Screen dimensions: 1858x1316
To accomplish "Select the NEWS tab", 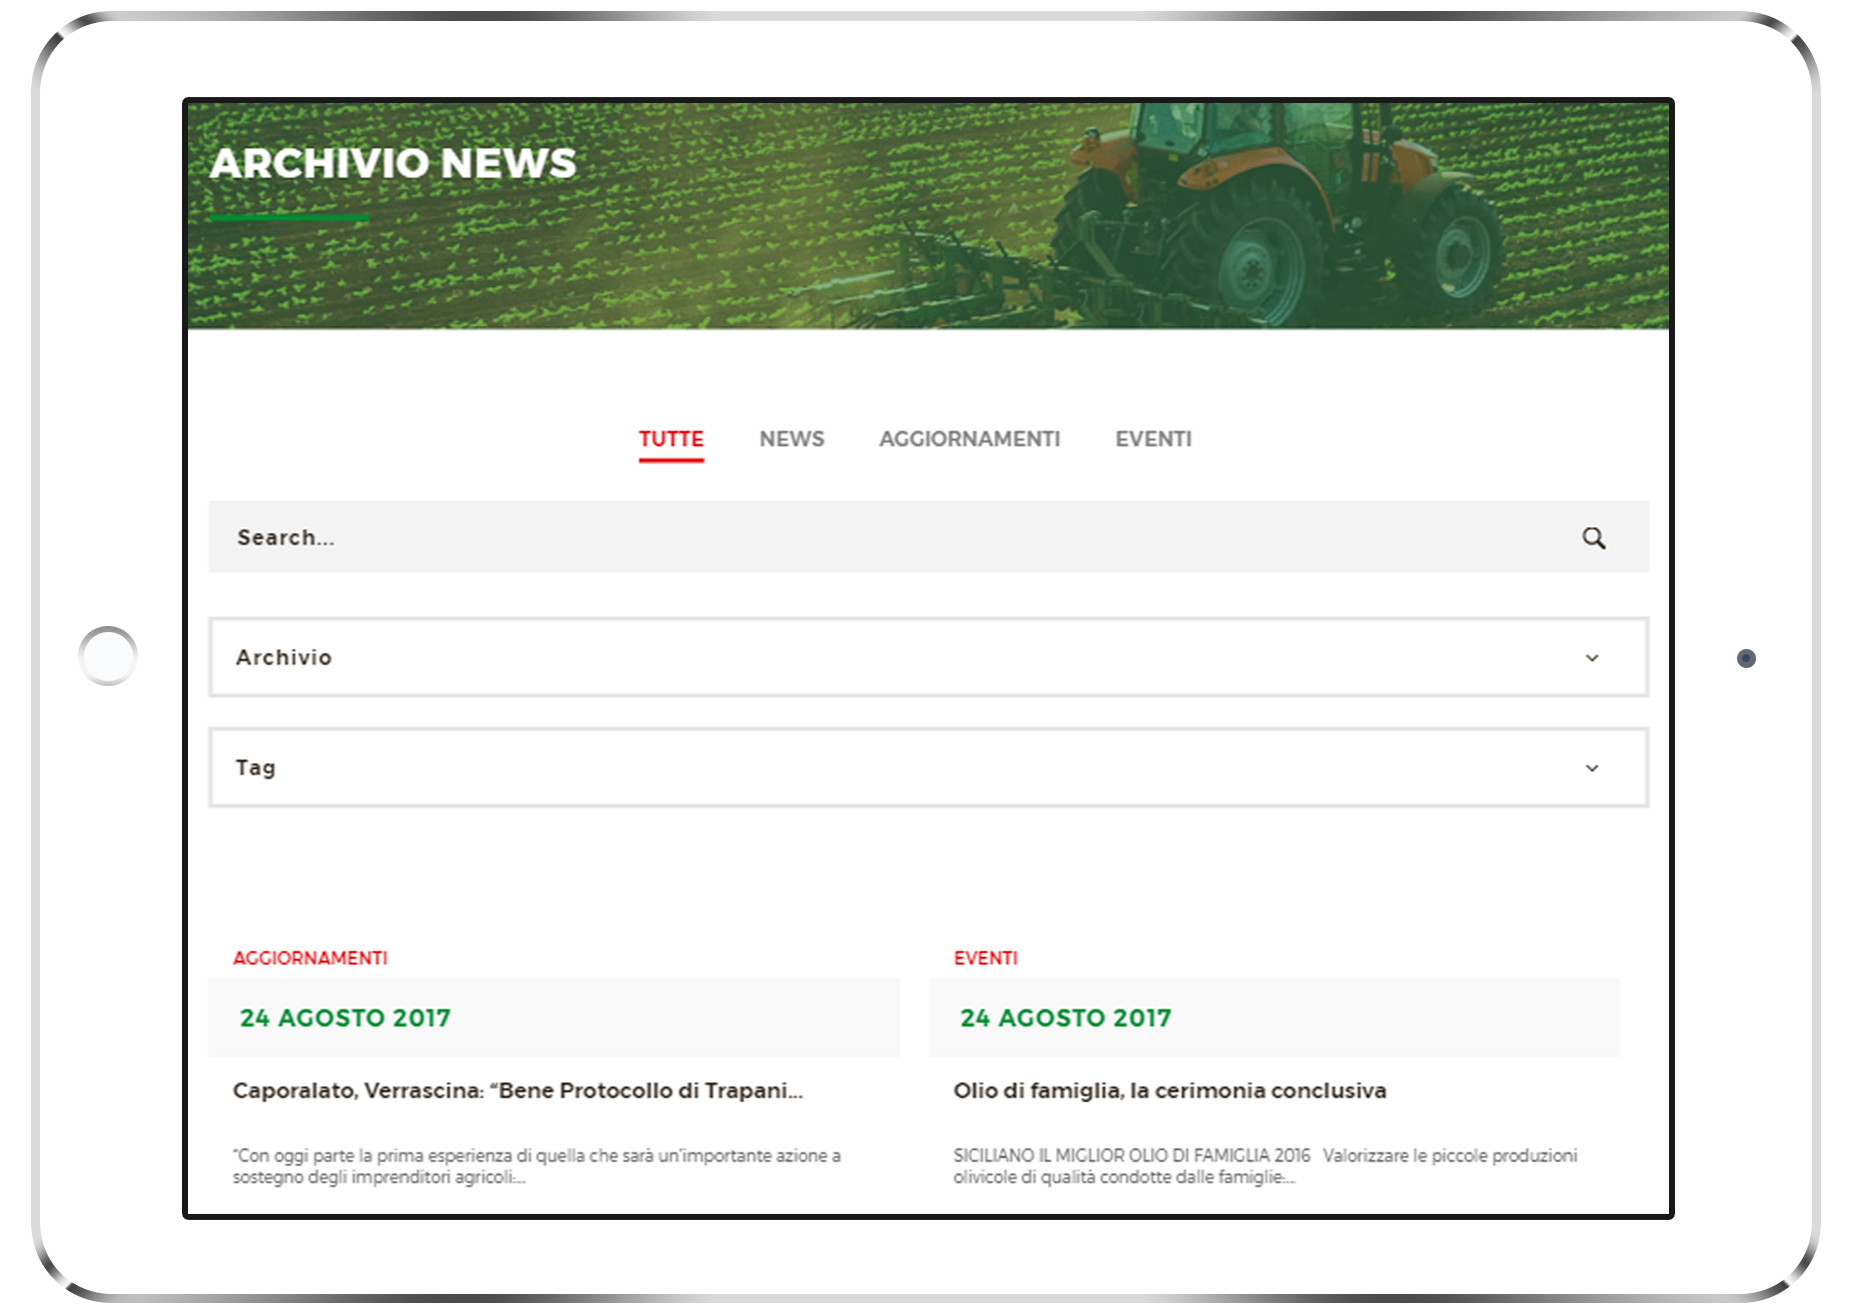I will point(791,439).
